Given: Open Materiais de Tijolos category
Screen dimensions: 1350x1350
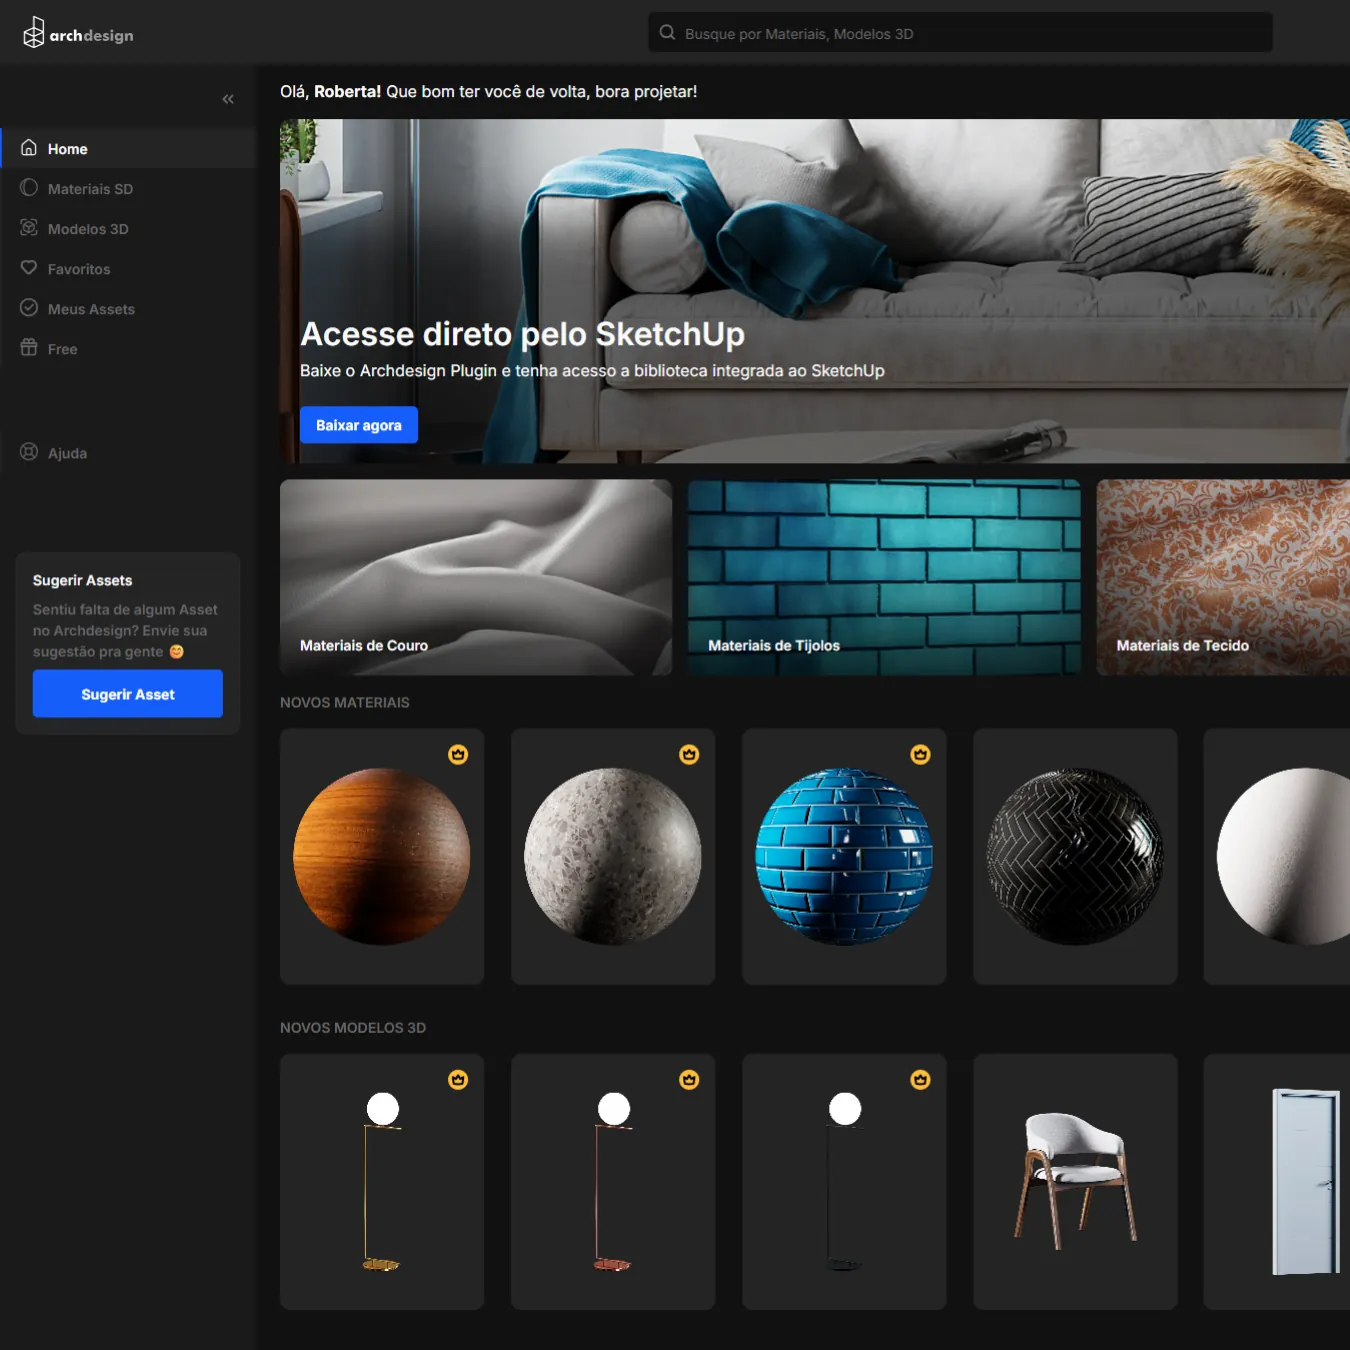Looking at the screenshot, I should tap(884, 577).
